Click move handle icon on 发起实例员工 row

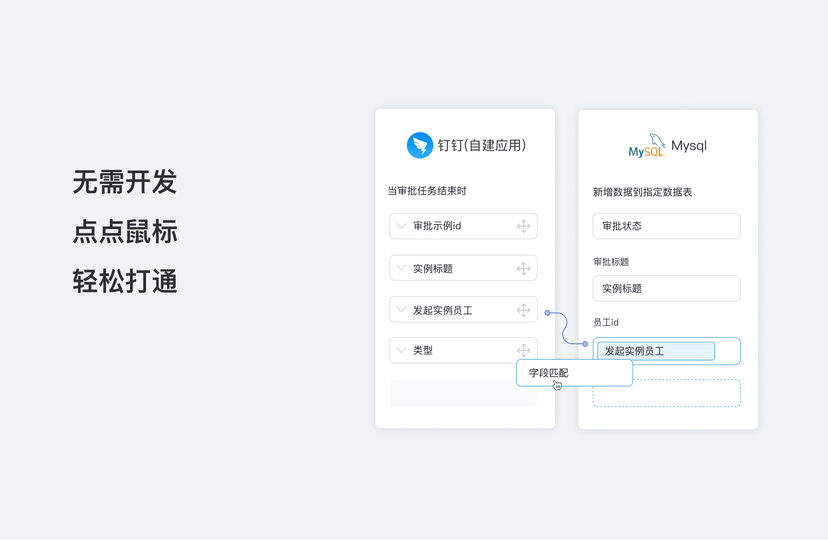click(x=523, y=310)
